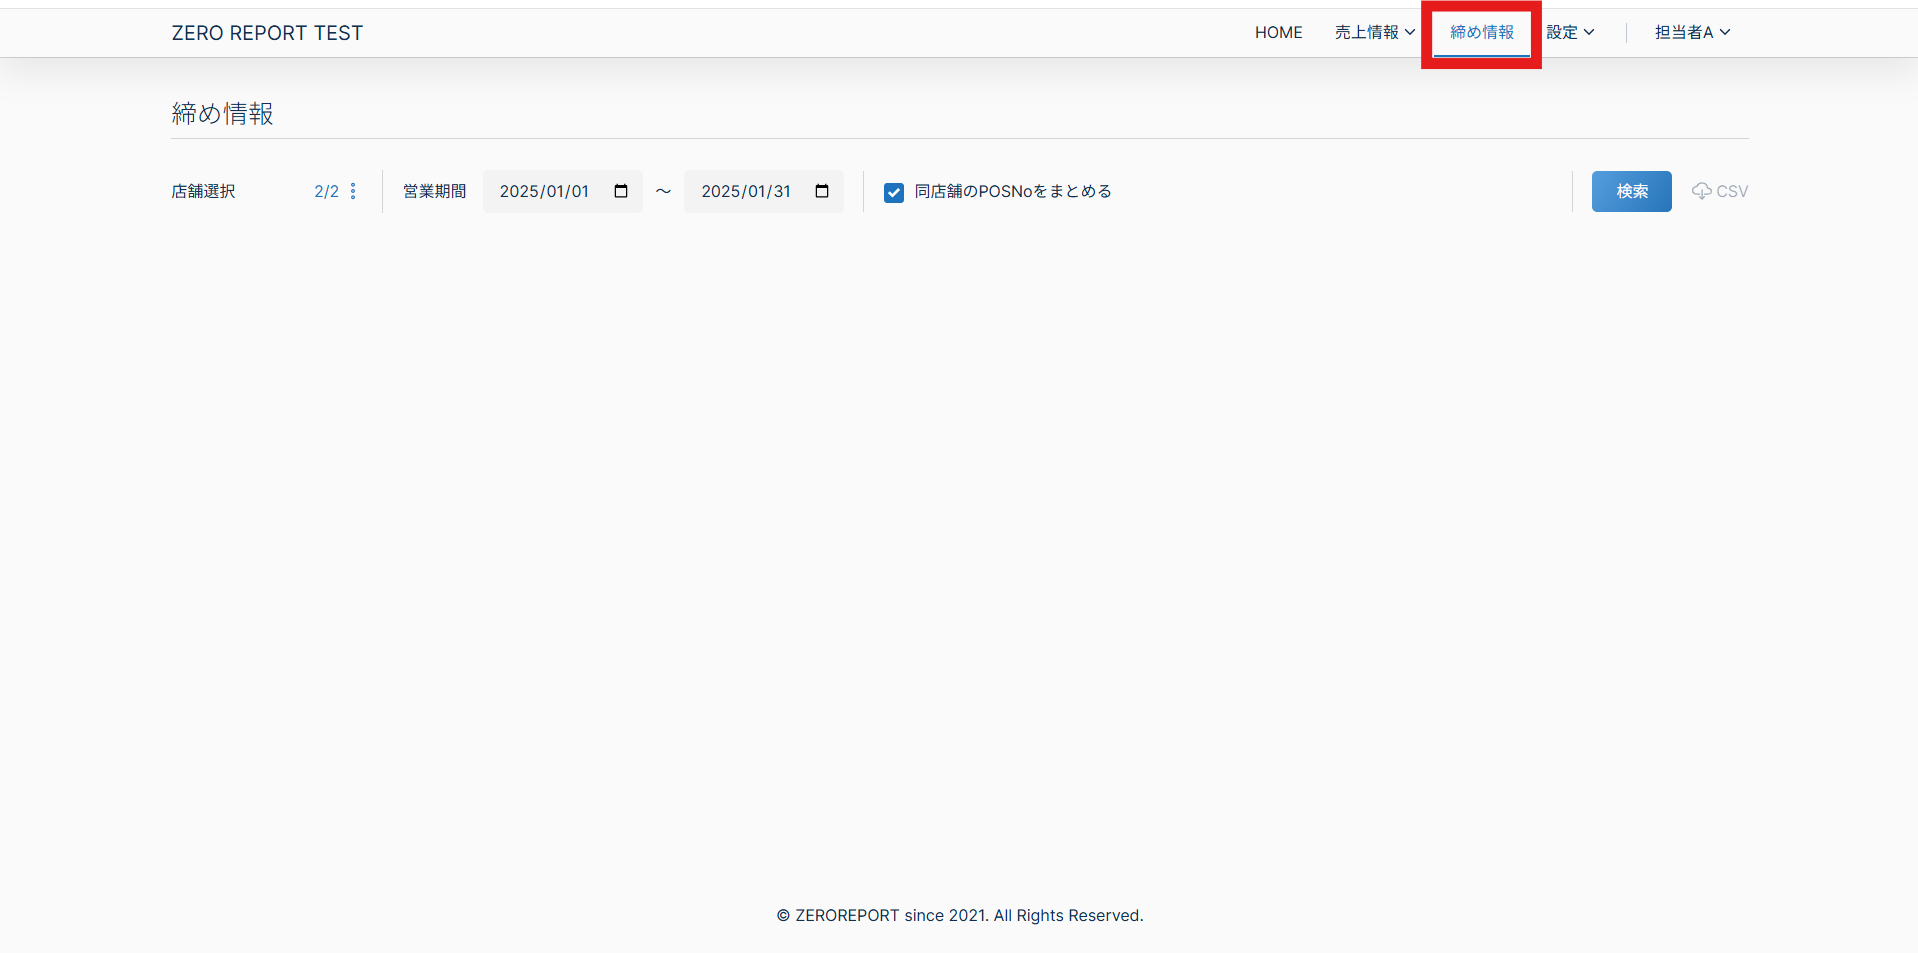
Task: Select the month in end date field
Action: click(757, 191)
